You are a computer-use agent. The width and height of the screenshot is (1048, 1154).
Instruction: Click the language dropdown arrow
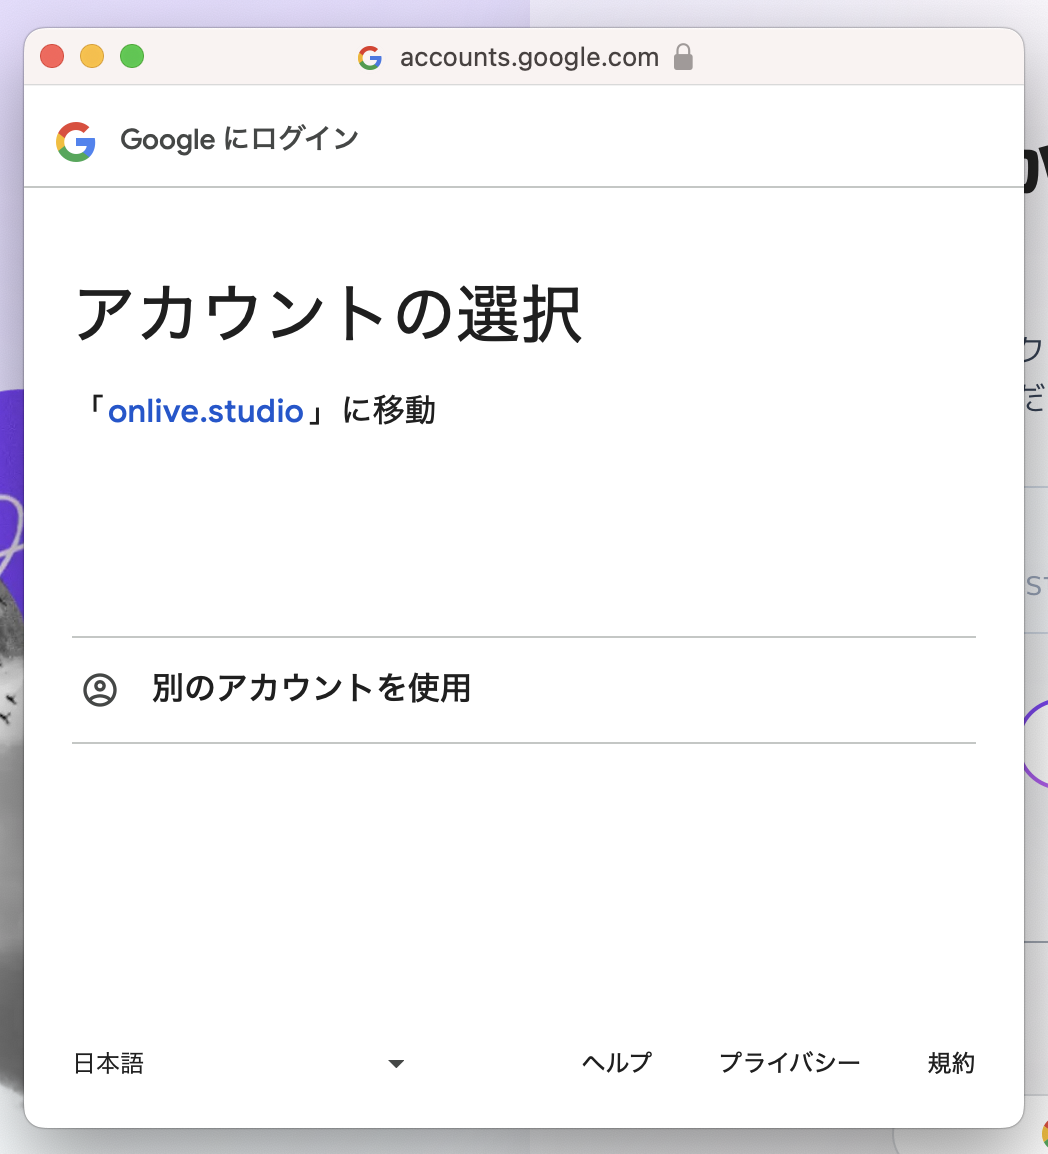pyautogui.click(x=396, y=1064)
